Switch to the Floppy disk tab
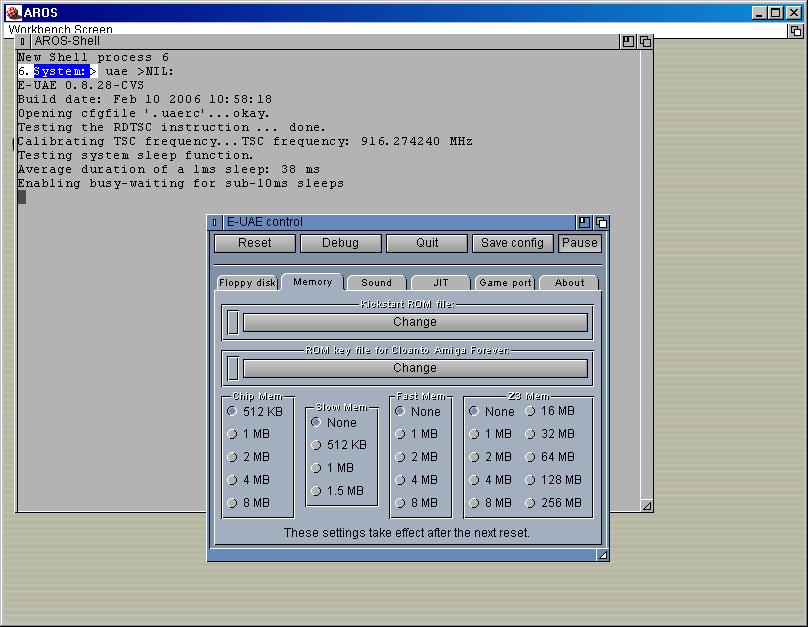The width and height of the screenshot is (808, 627). [247, 283]
